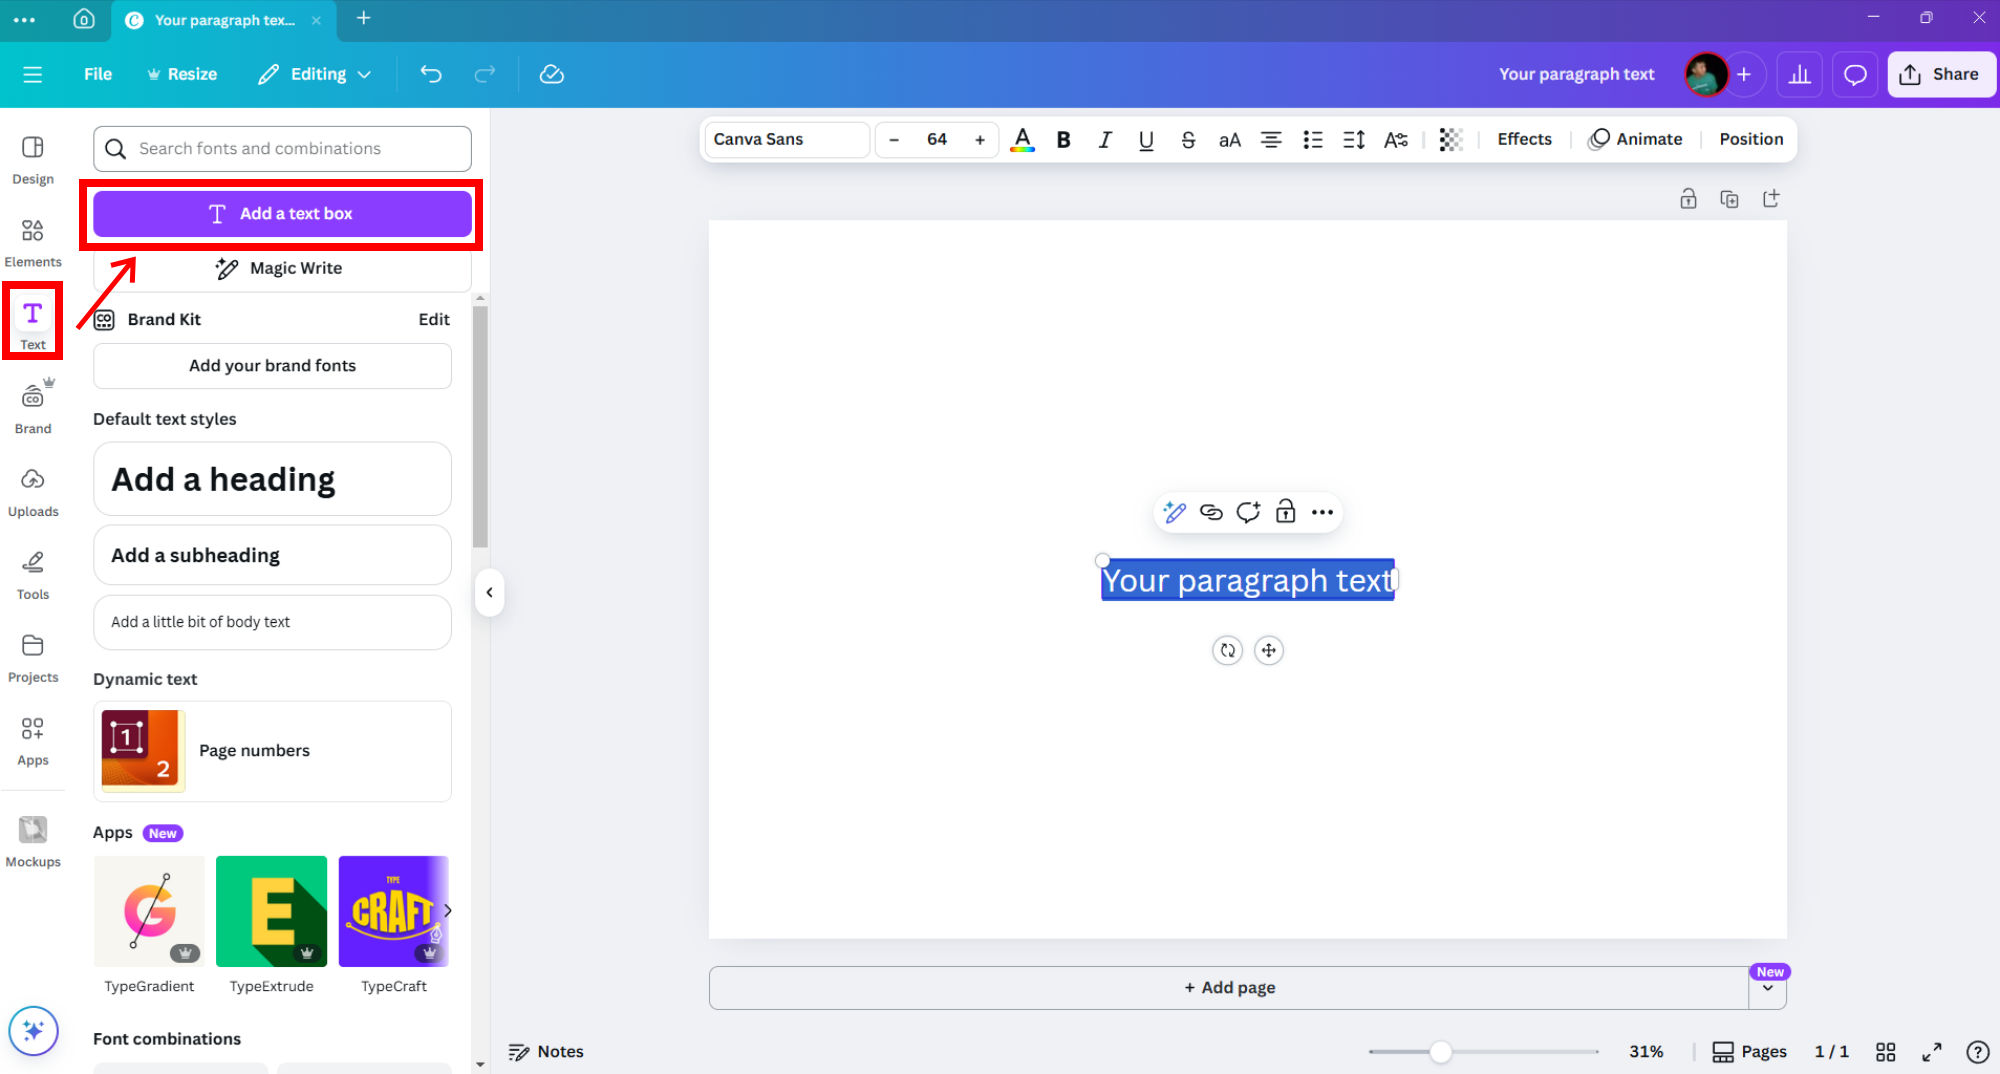Open line spacing options
This screenshot has width=2000, height=1074.
[1354, 140]
